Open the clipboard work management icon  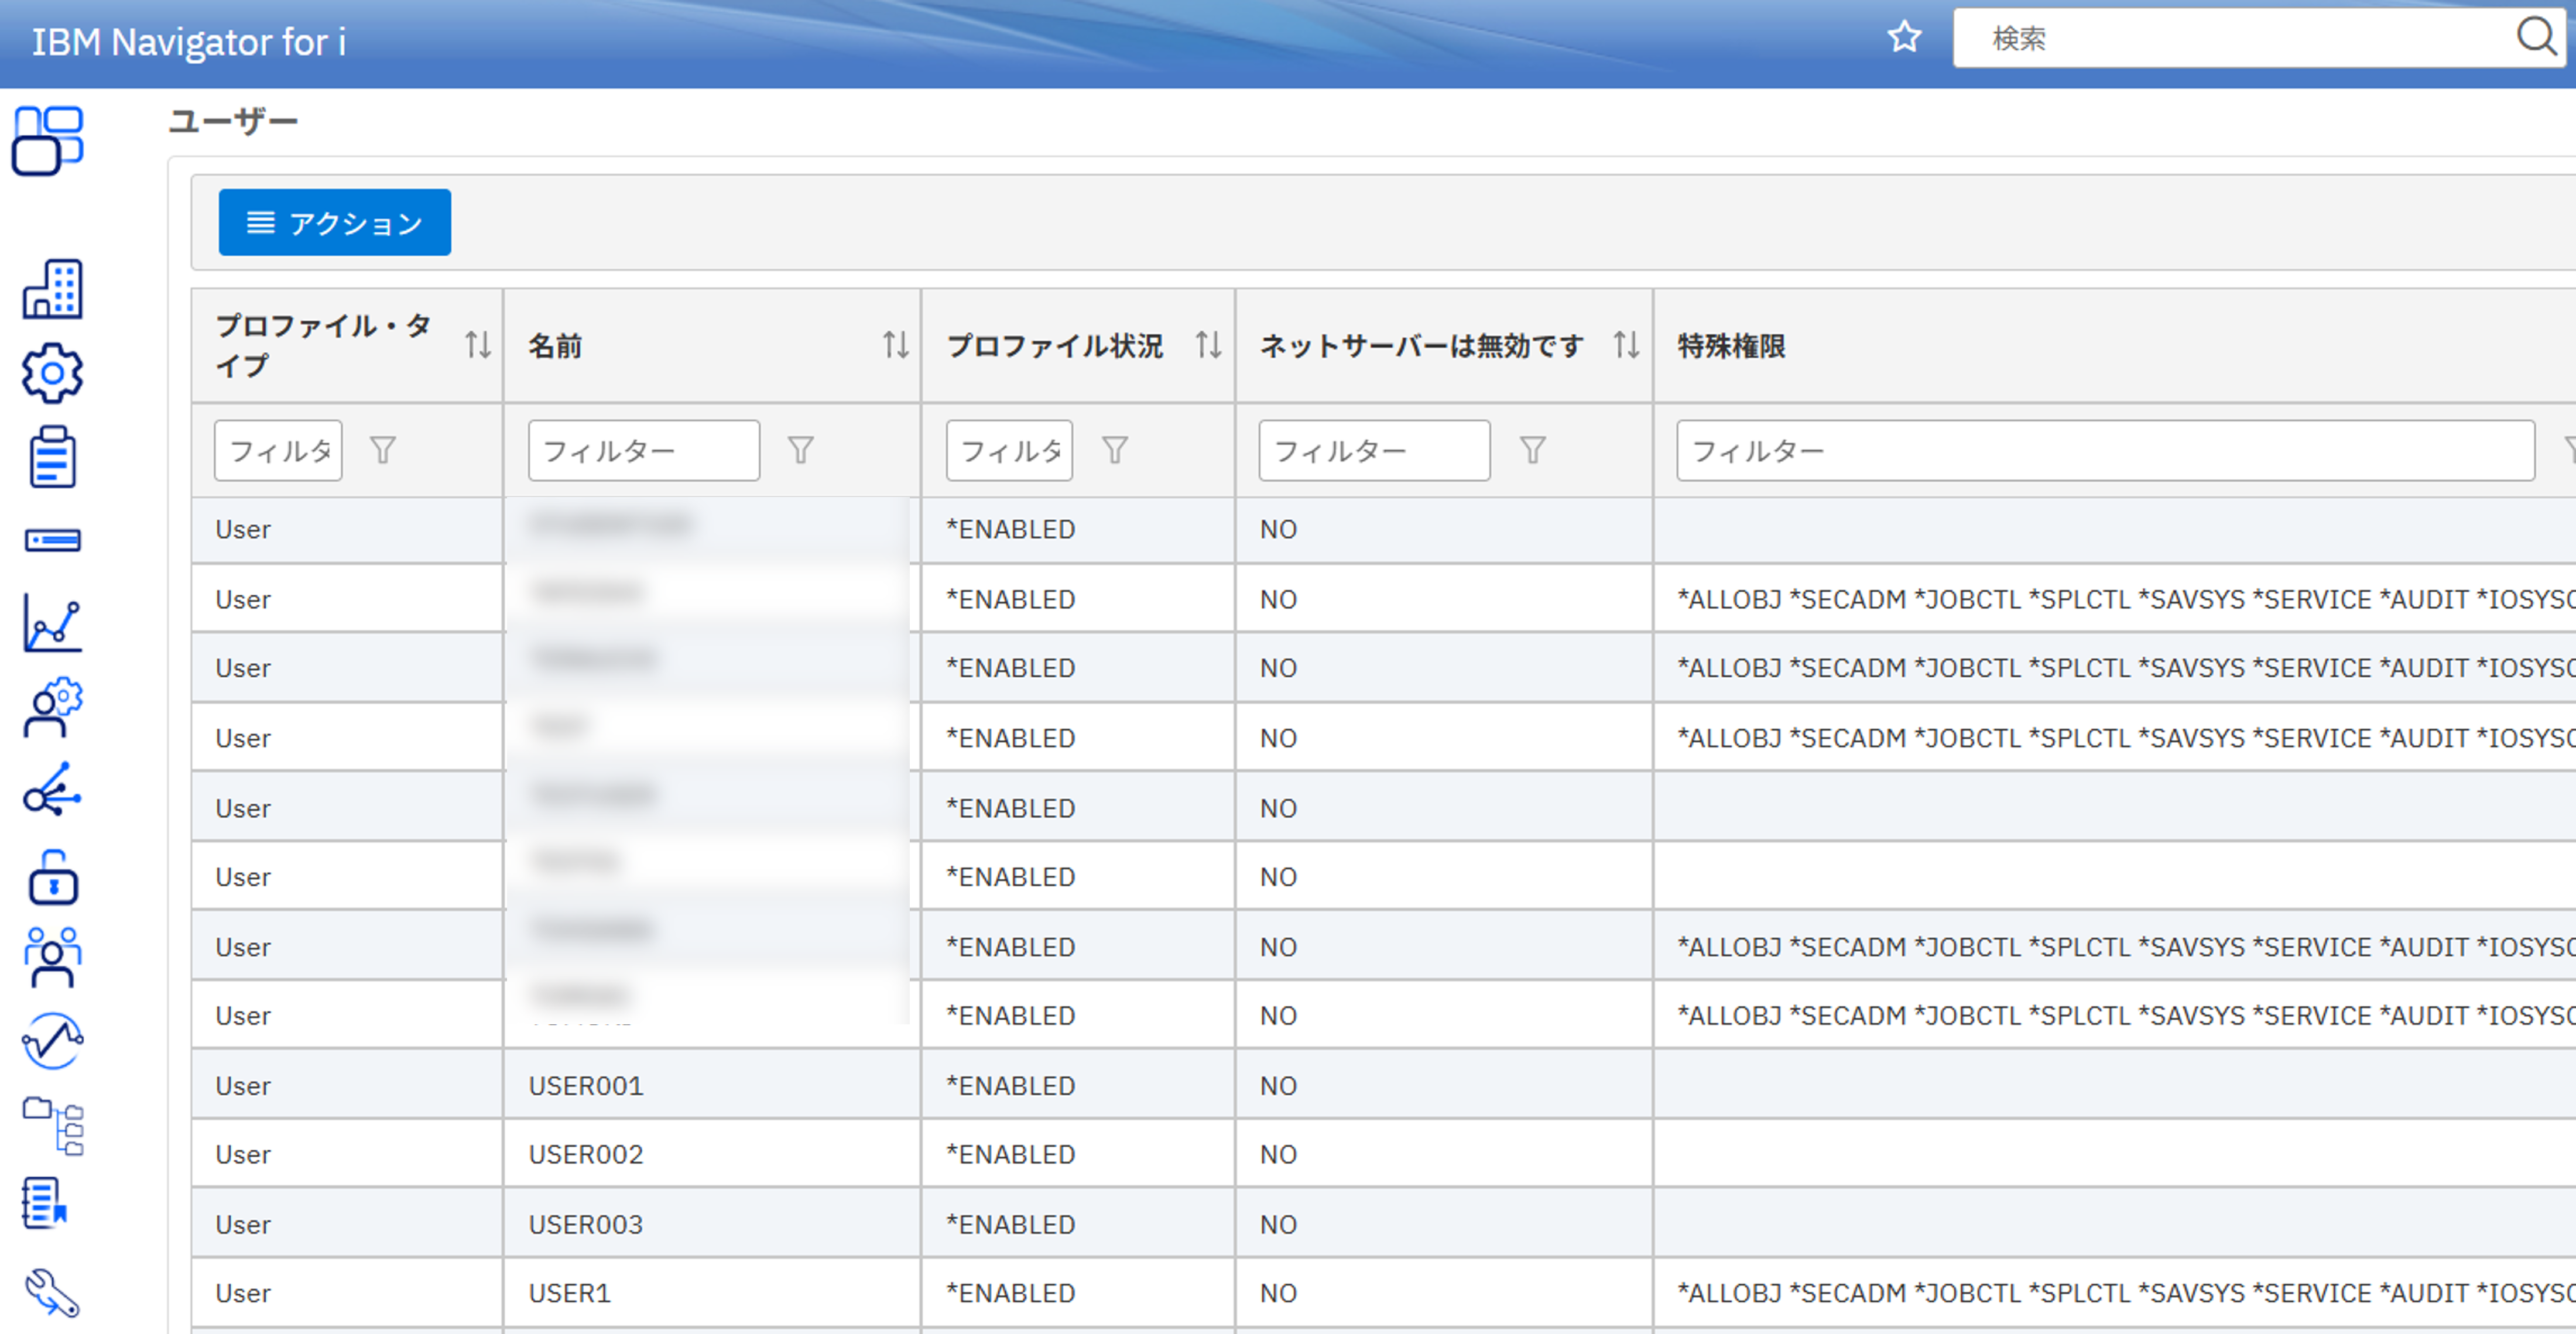pos(52,457)
